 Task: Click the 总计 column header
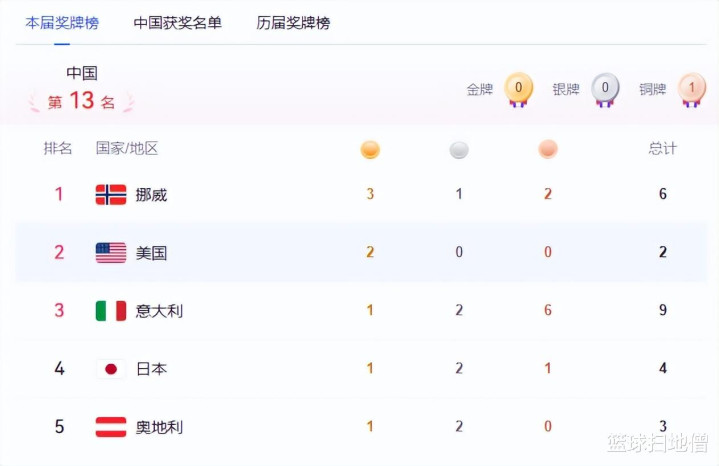[662, 148]
